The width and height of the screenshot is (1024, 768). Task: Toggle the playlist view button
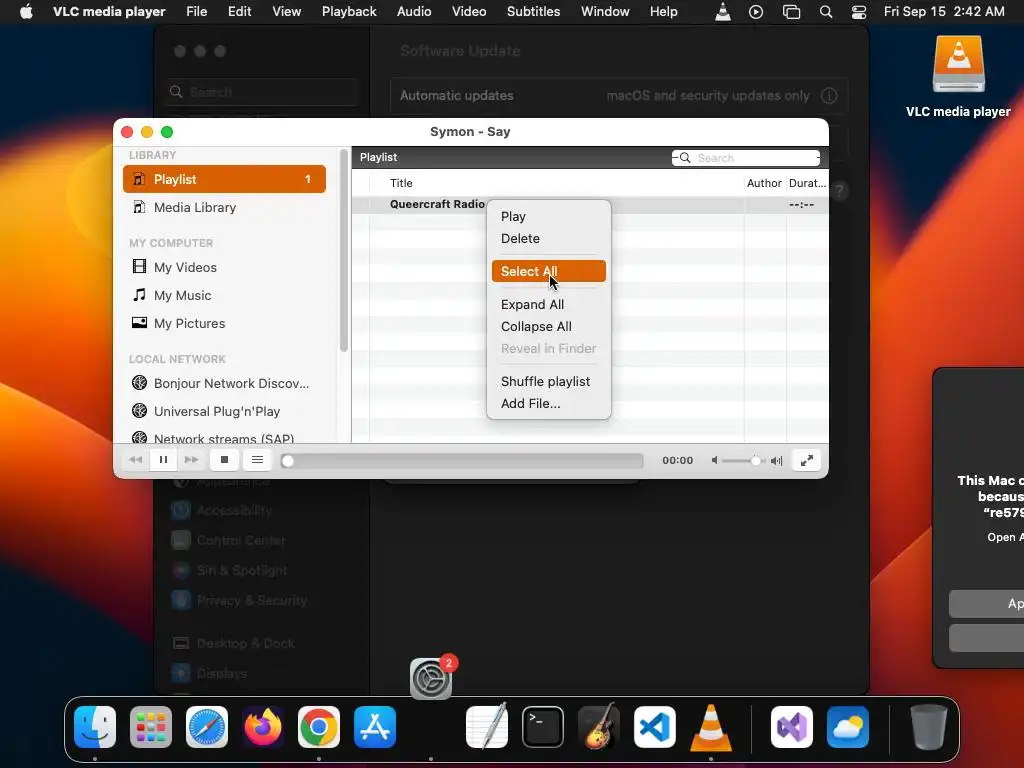(x=257, y=460)
